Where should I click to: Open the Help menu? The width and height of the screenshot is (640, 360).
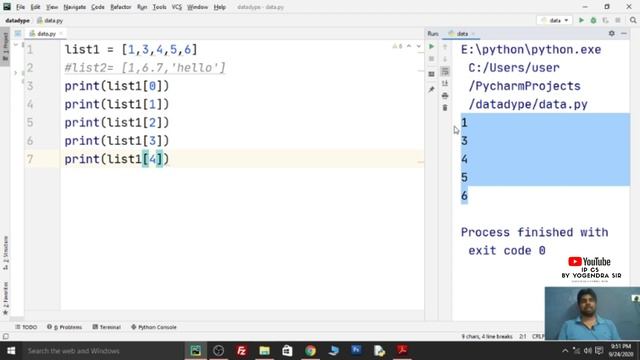pos(220,7)
